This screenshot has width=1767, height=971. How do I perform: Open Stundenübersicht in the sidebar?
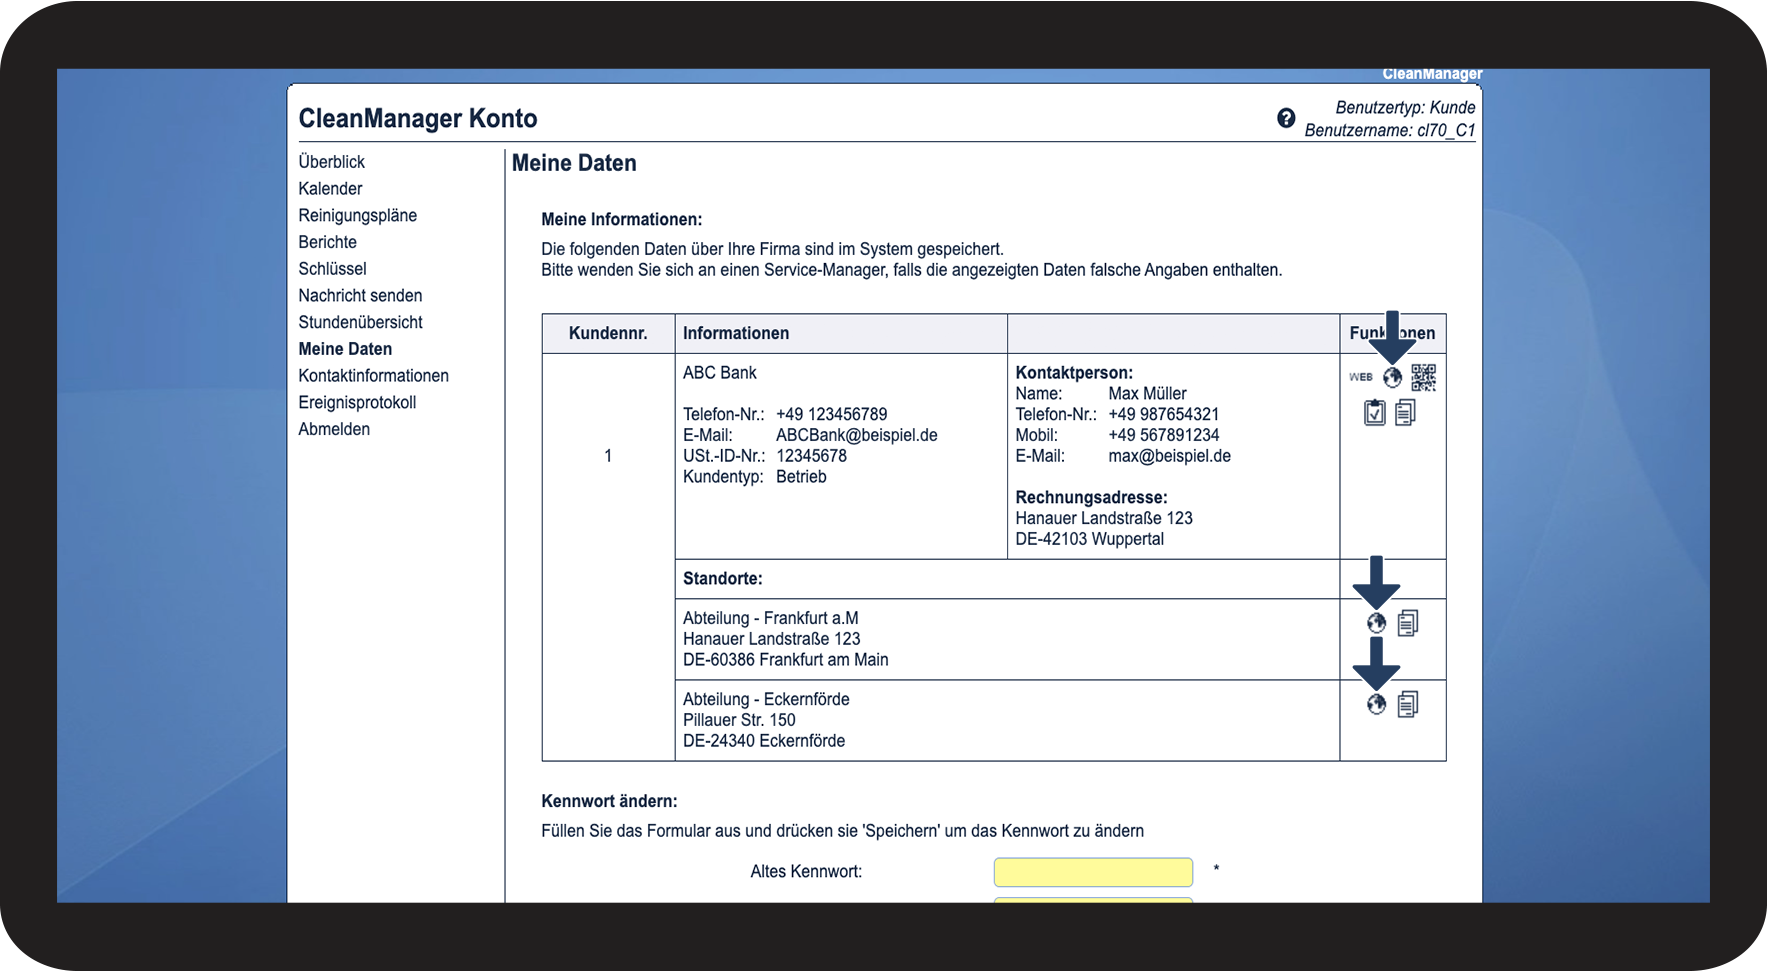coord(360,322)
